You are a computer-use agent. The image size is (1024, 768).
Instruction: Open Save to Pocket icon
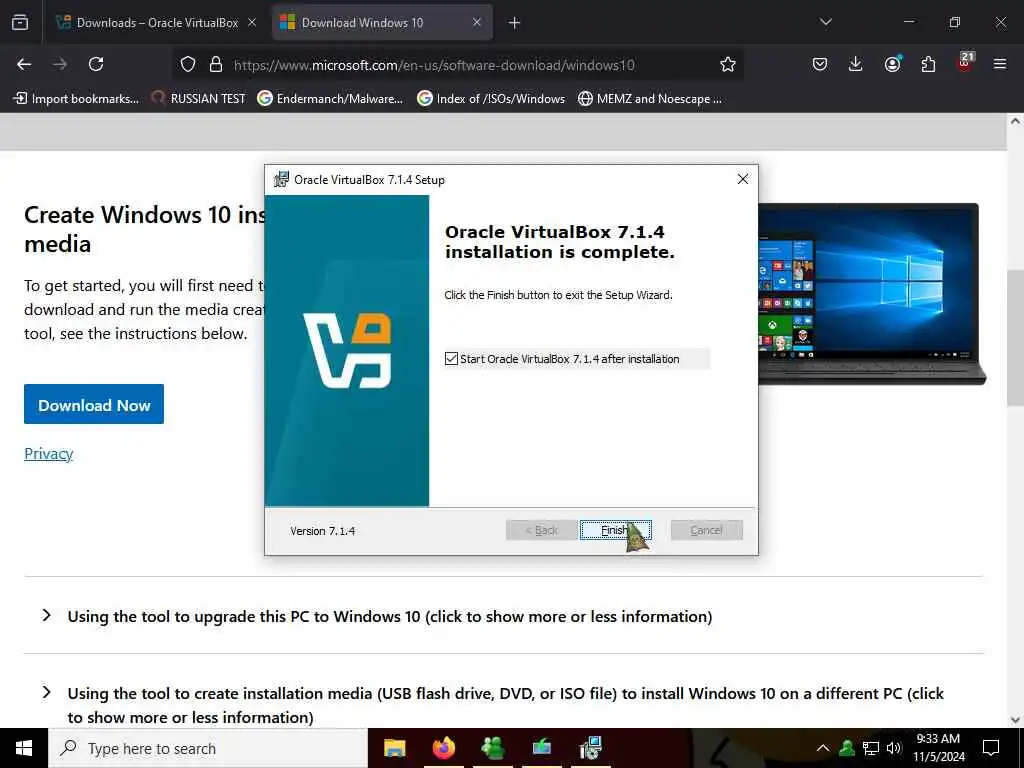point(820,64)
